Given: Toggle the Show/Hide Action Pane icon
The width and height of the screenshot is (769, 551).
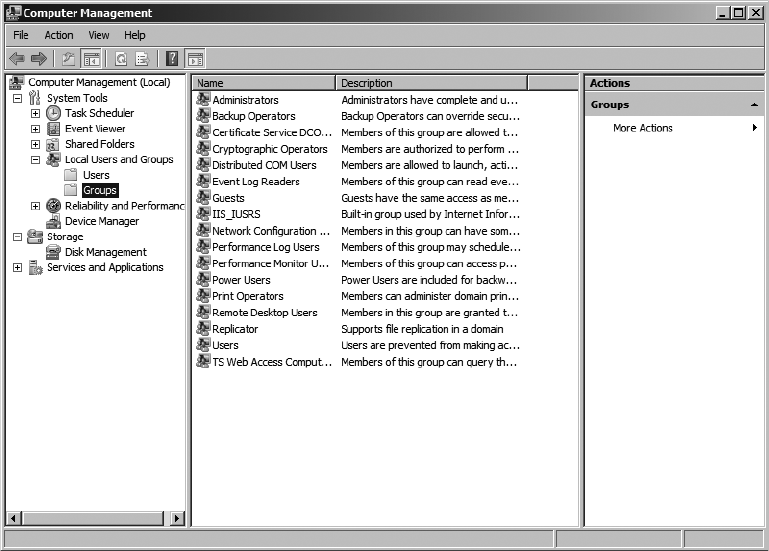Looking at the screenshot, I should pos(195,59).
